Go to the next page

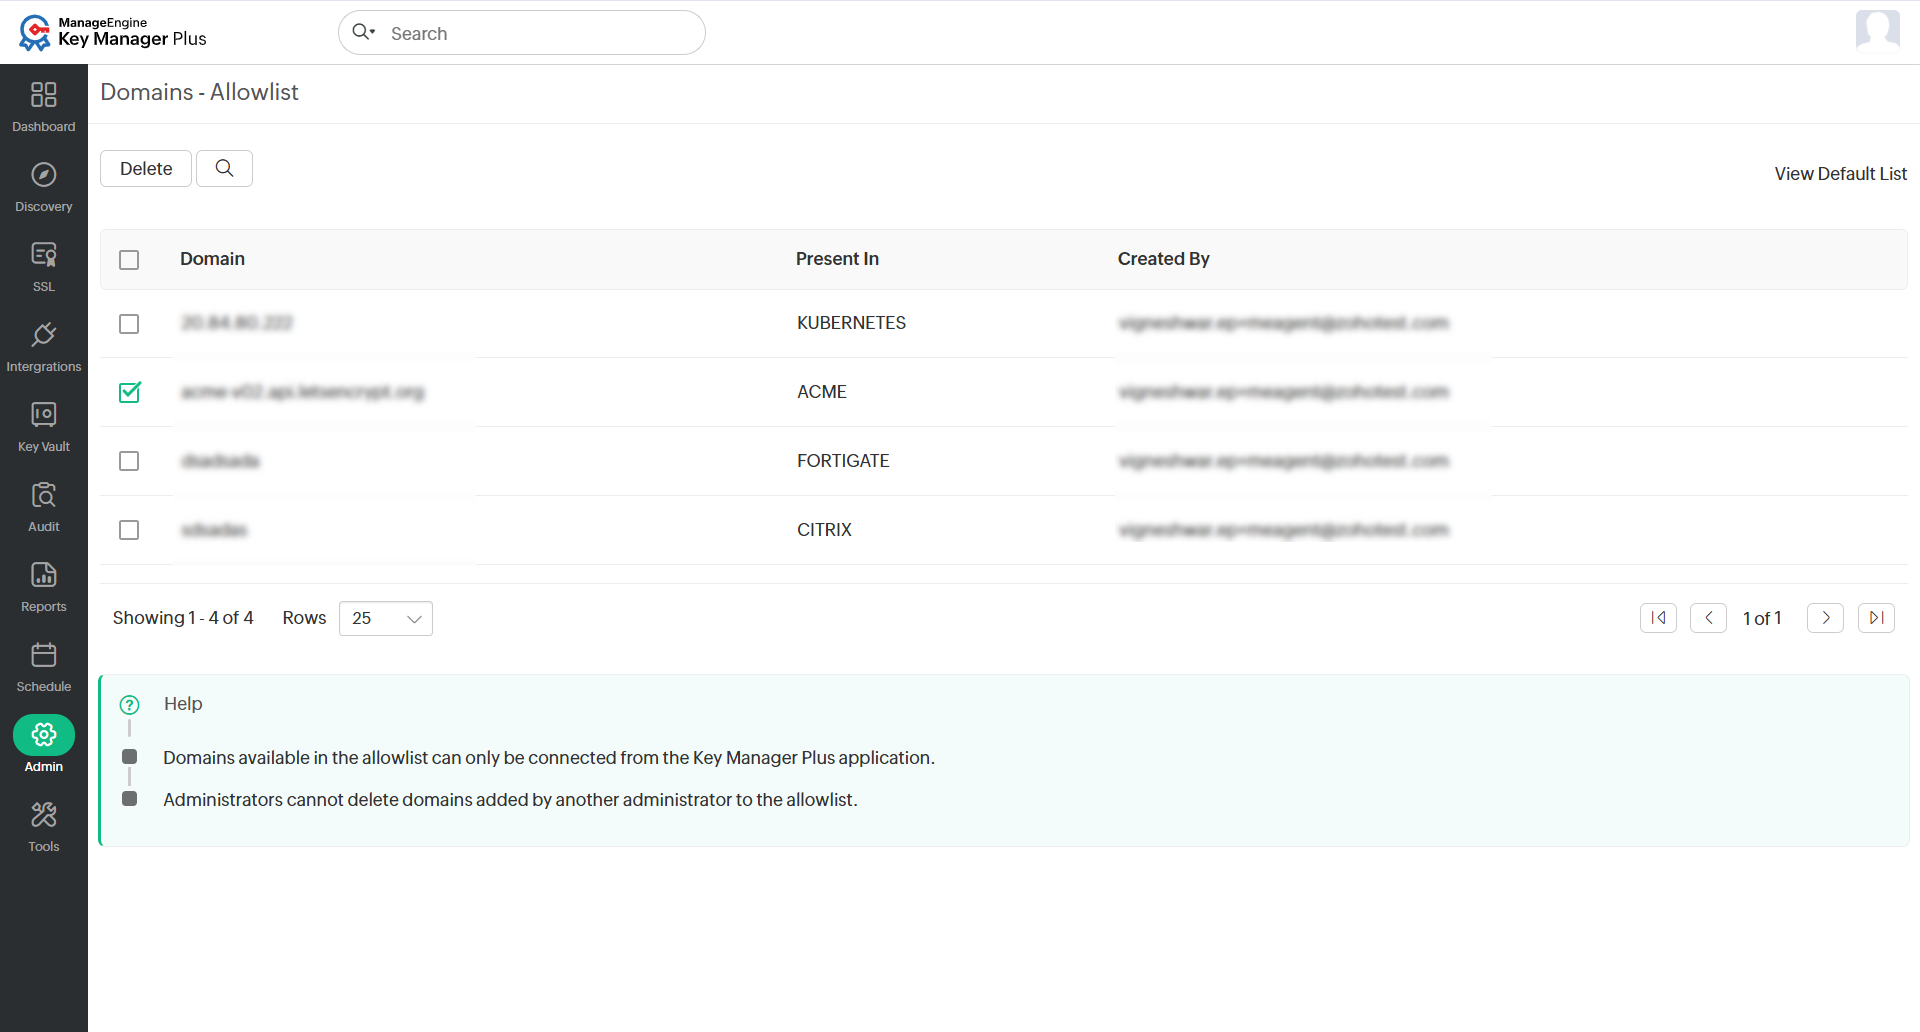tap(1825, 618)
